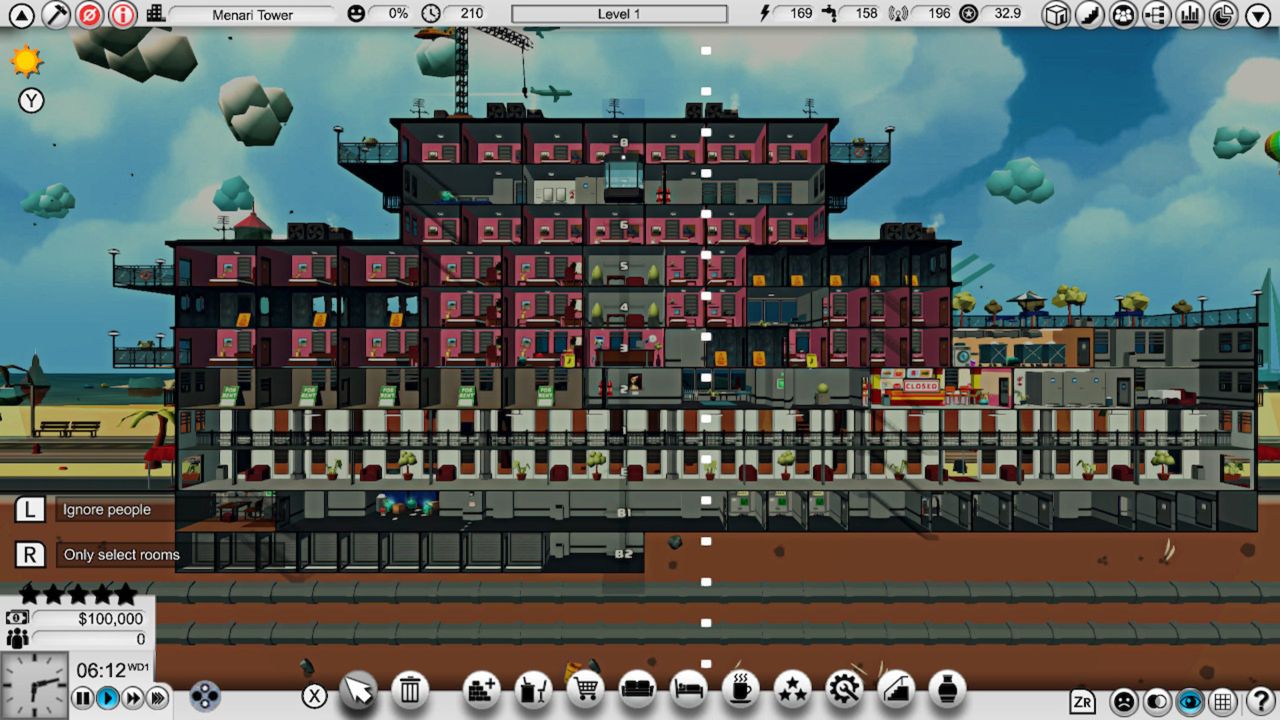Open the coffee and food services menu
This screenshot has width=1280, height=720.
(742, 690)
